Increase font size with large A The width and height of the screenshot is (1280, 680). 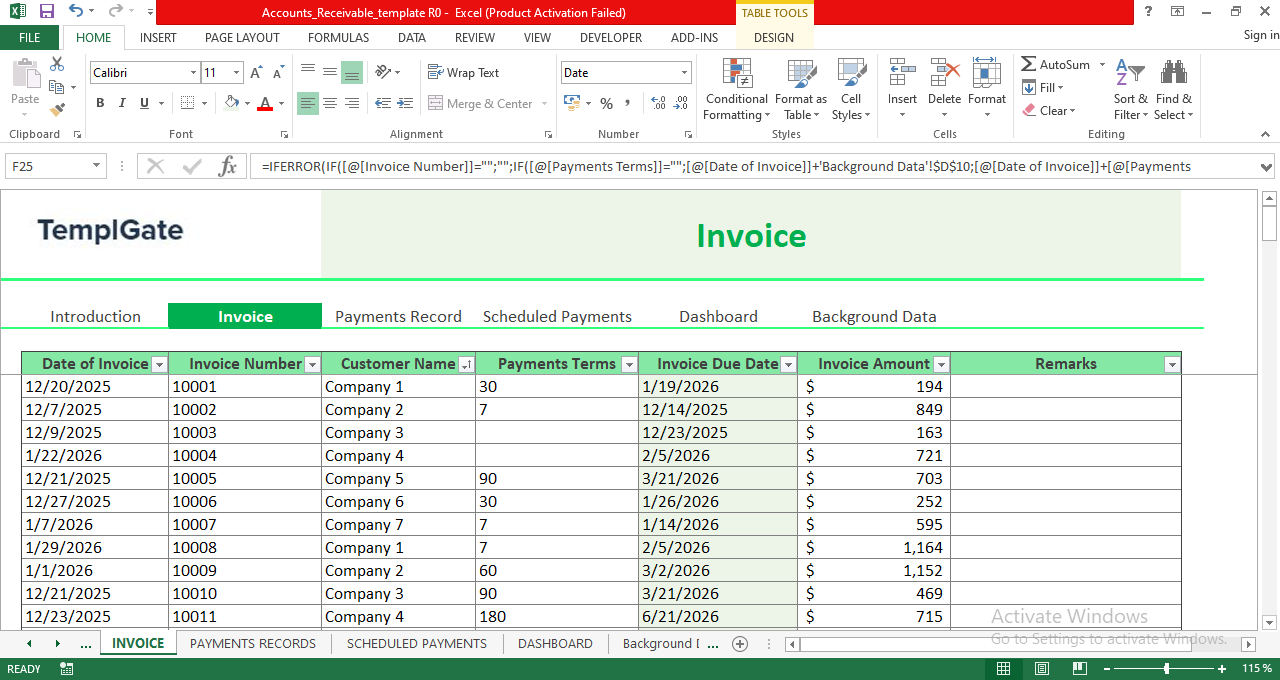click(256, 73)
